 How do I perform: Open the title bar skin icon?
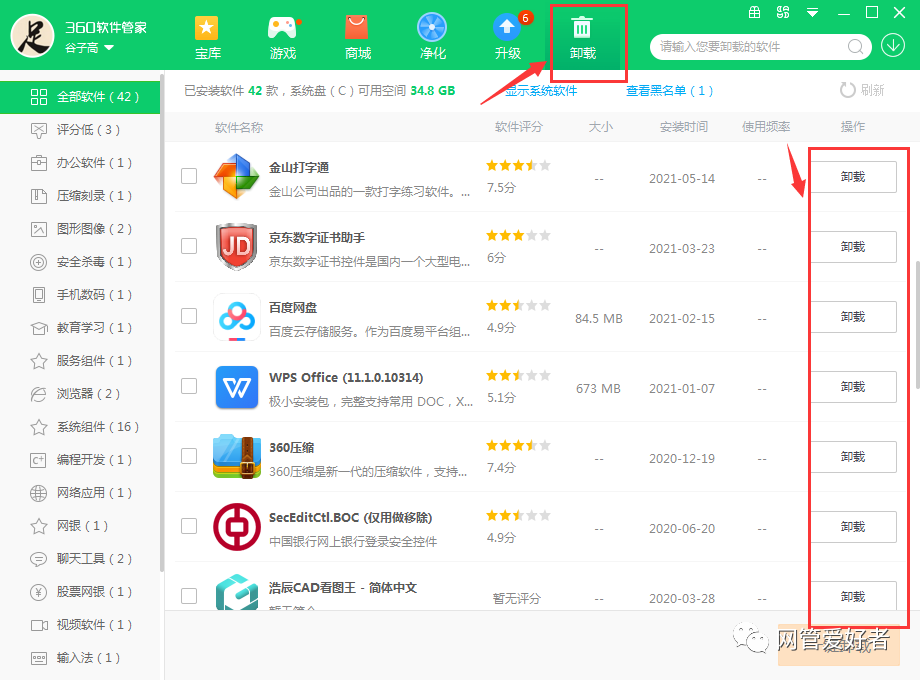point(783,12)
